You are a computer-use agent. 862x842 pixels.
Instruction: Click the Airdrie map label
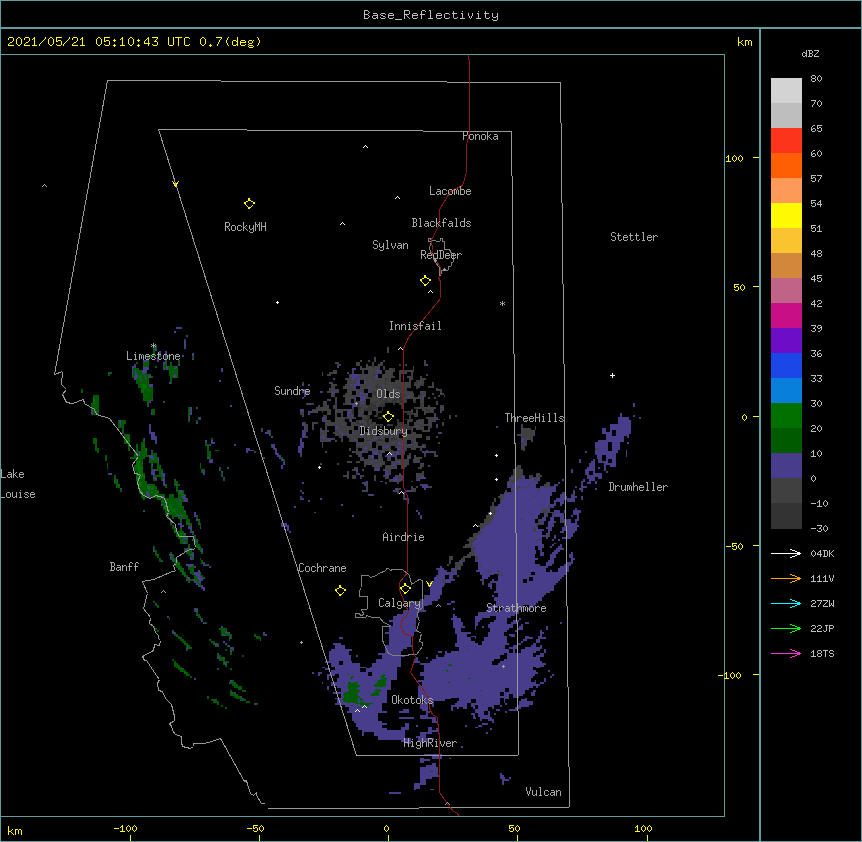(x=404, y=537)
